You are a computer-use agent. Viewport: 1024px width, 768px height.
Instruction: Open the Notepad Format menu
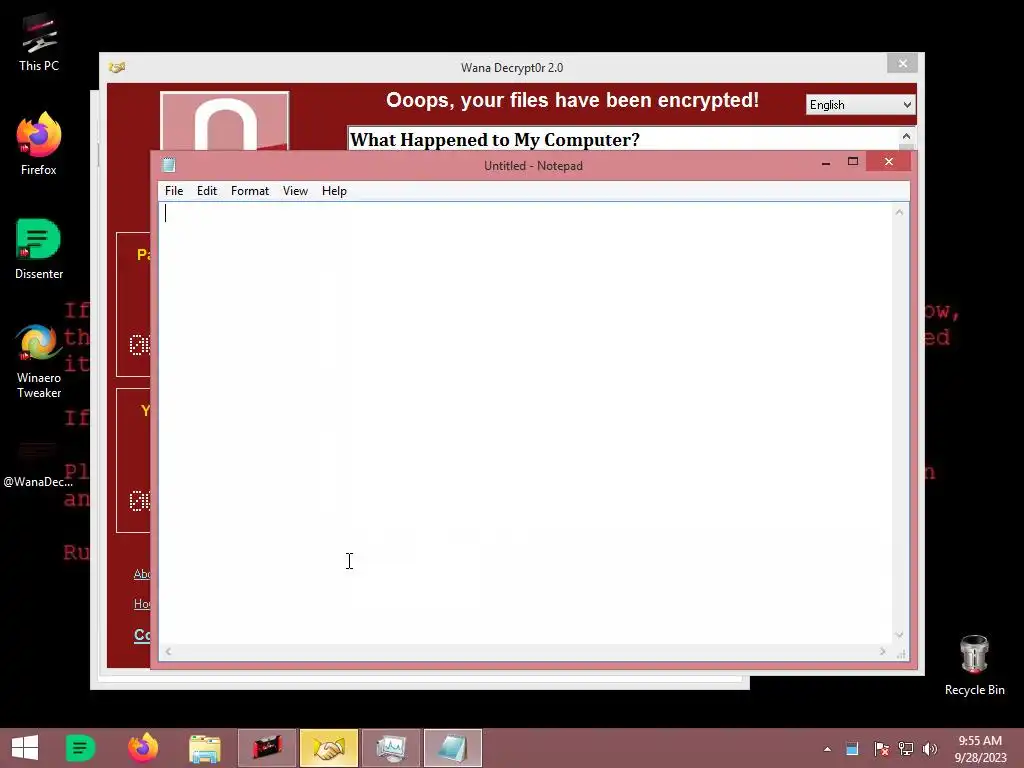pos(250,191)
